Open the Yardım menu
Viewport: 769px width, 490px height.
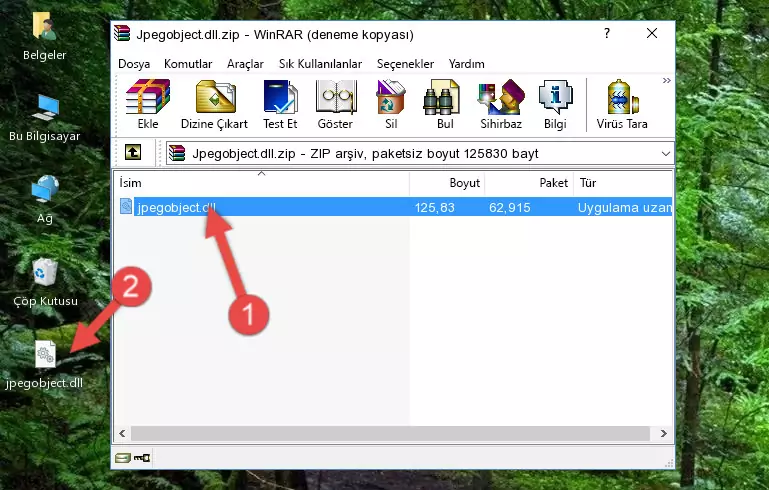(x=466, y=64)
